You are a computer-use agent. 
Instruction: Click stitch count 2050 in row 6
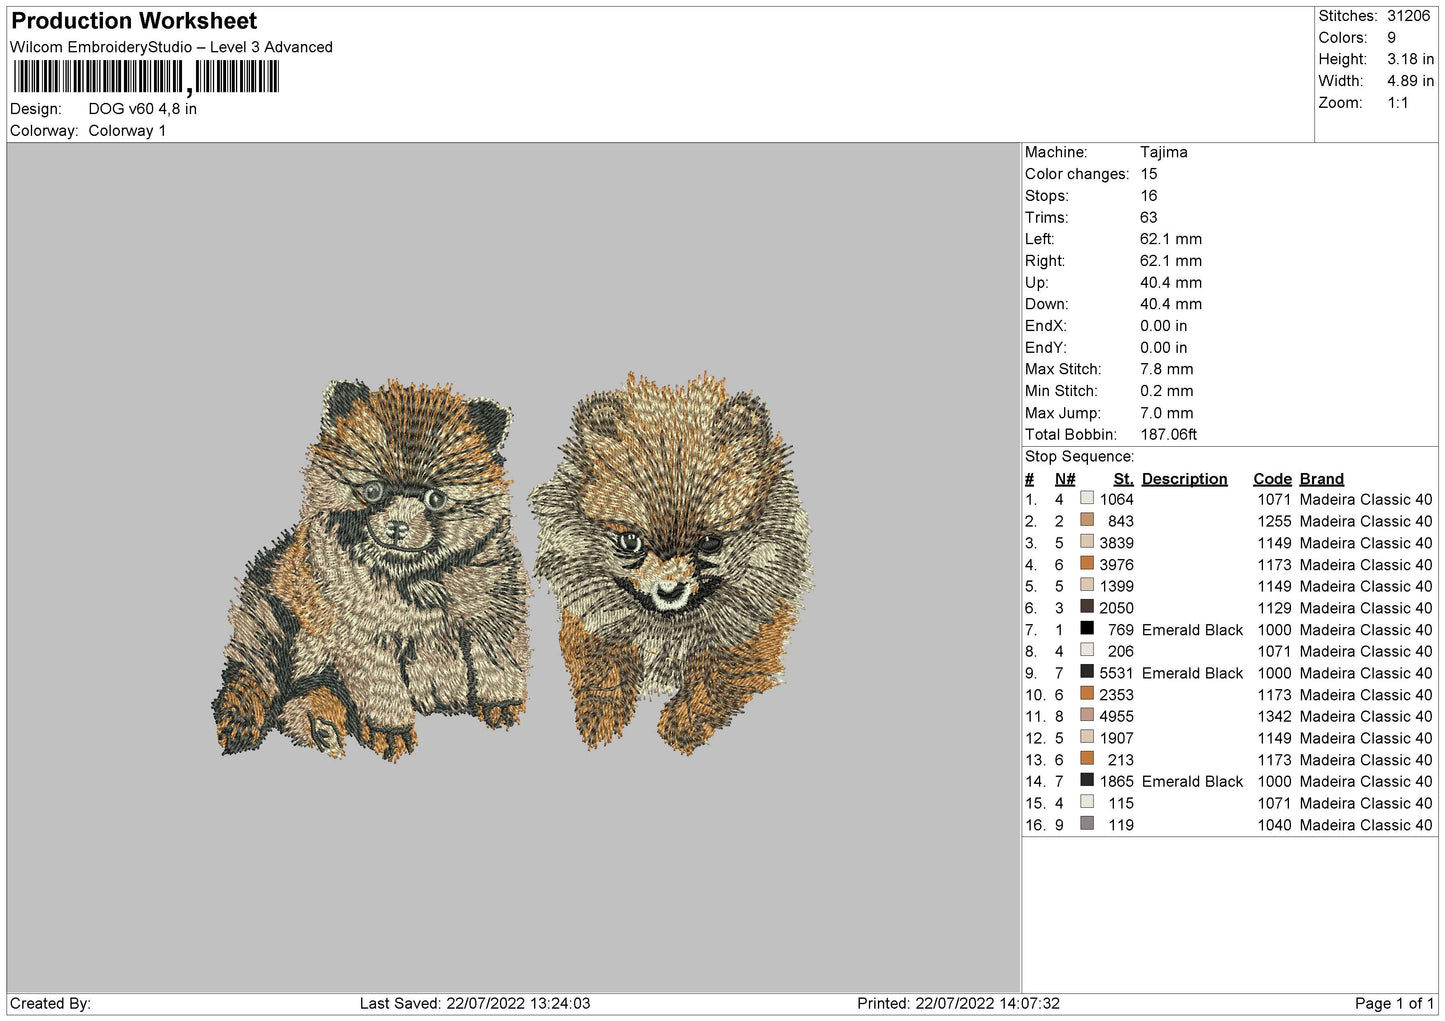click(1116, 608)
